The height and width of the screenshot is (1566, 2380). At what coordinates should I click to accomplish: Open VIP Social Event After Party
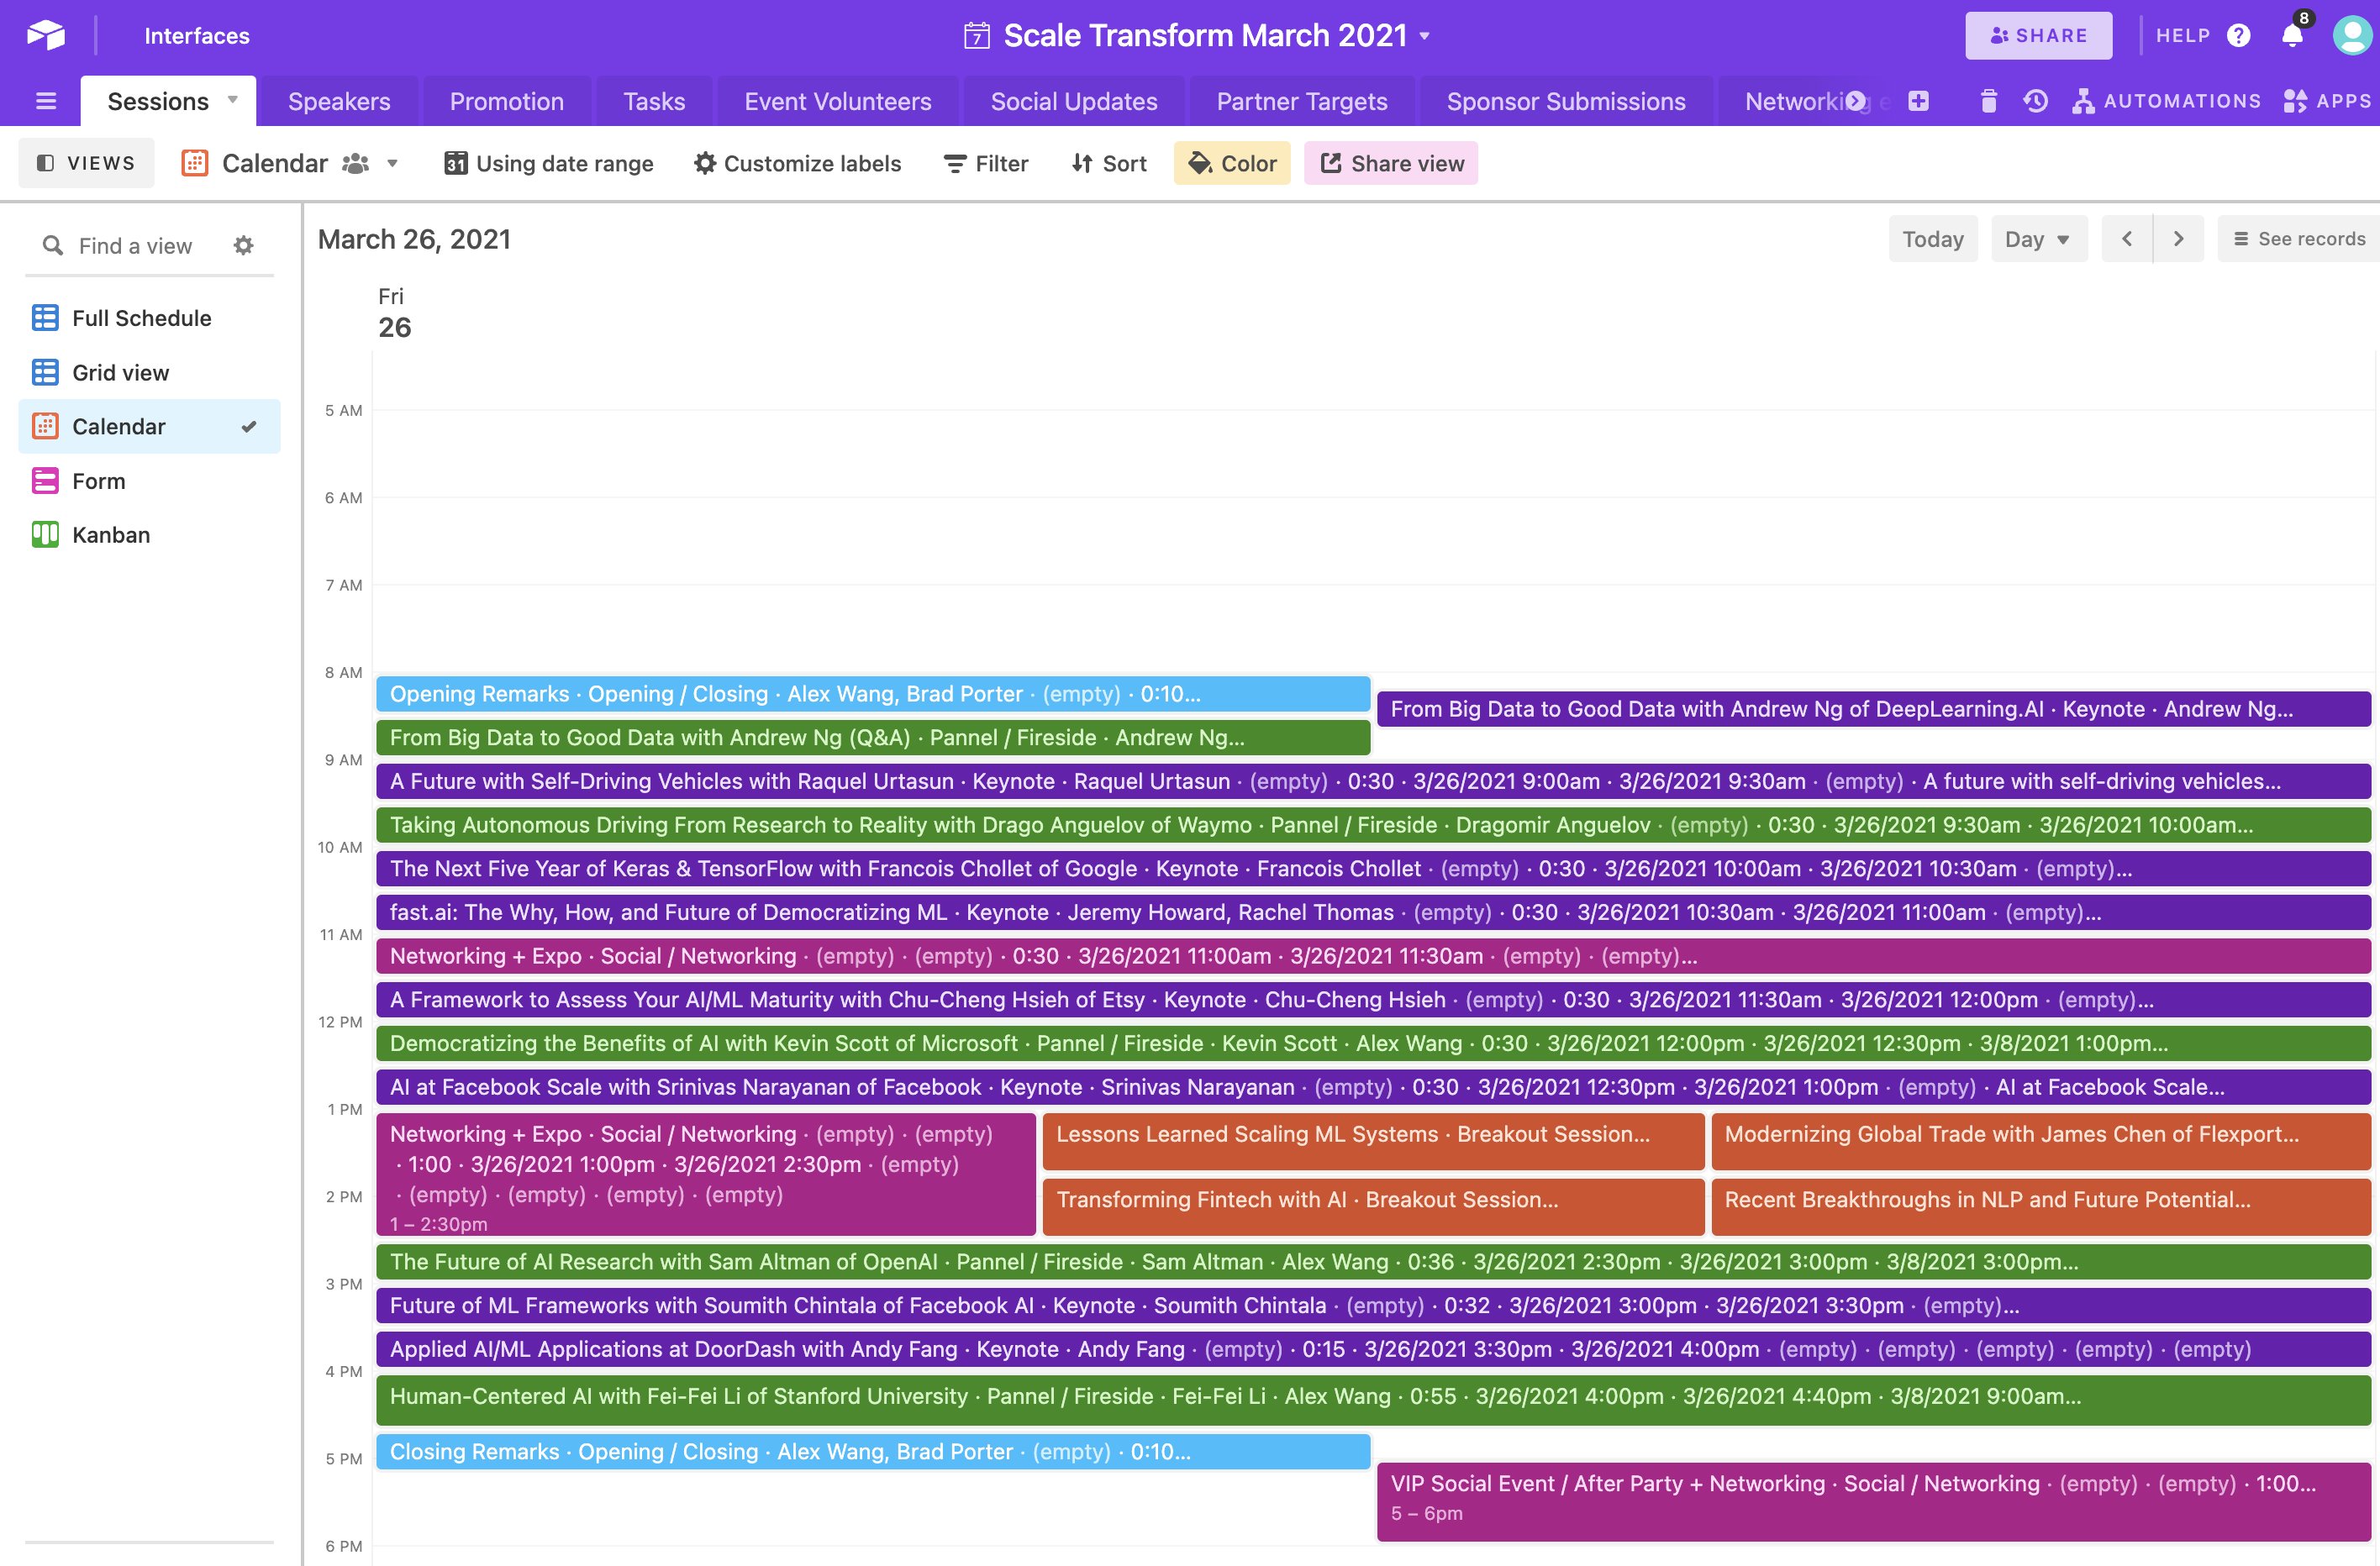pyautogui.click(x=1874, y=1502)
